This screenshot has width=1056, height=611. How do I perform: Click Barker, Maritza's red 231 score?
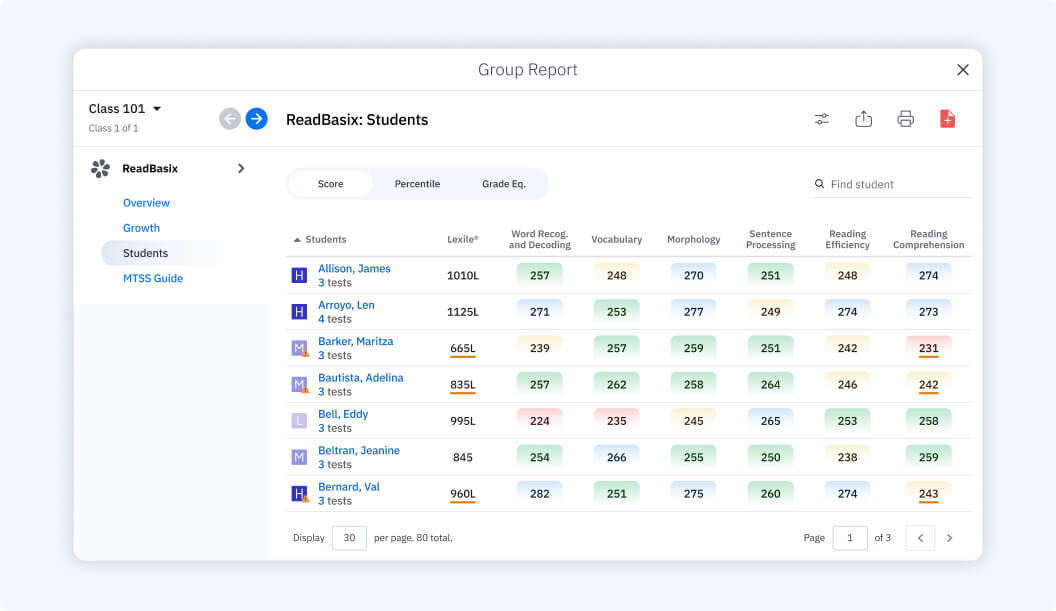click(929, 348)
